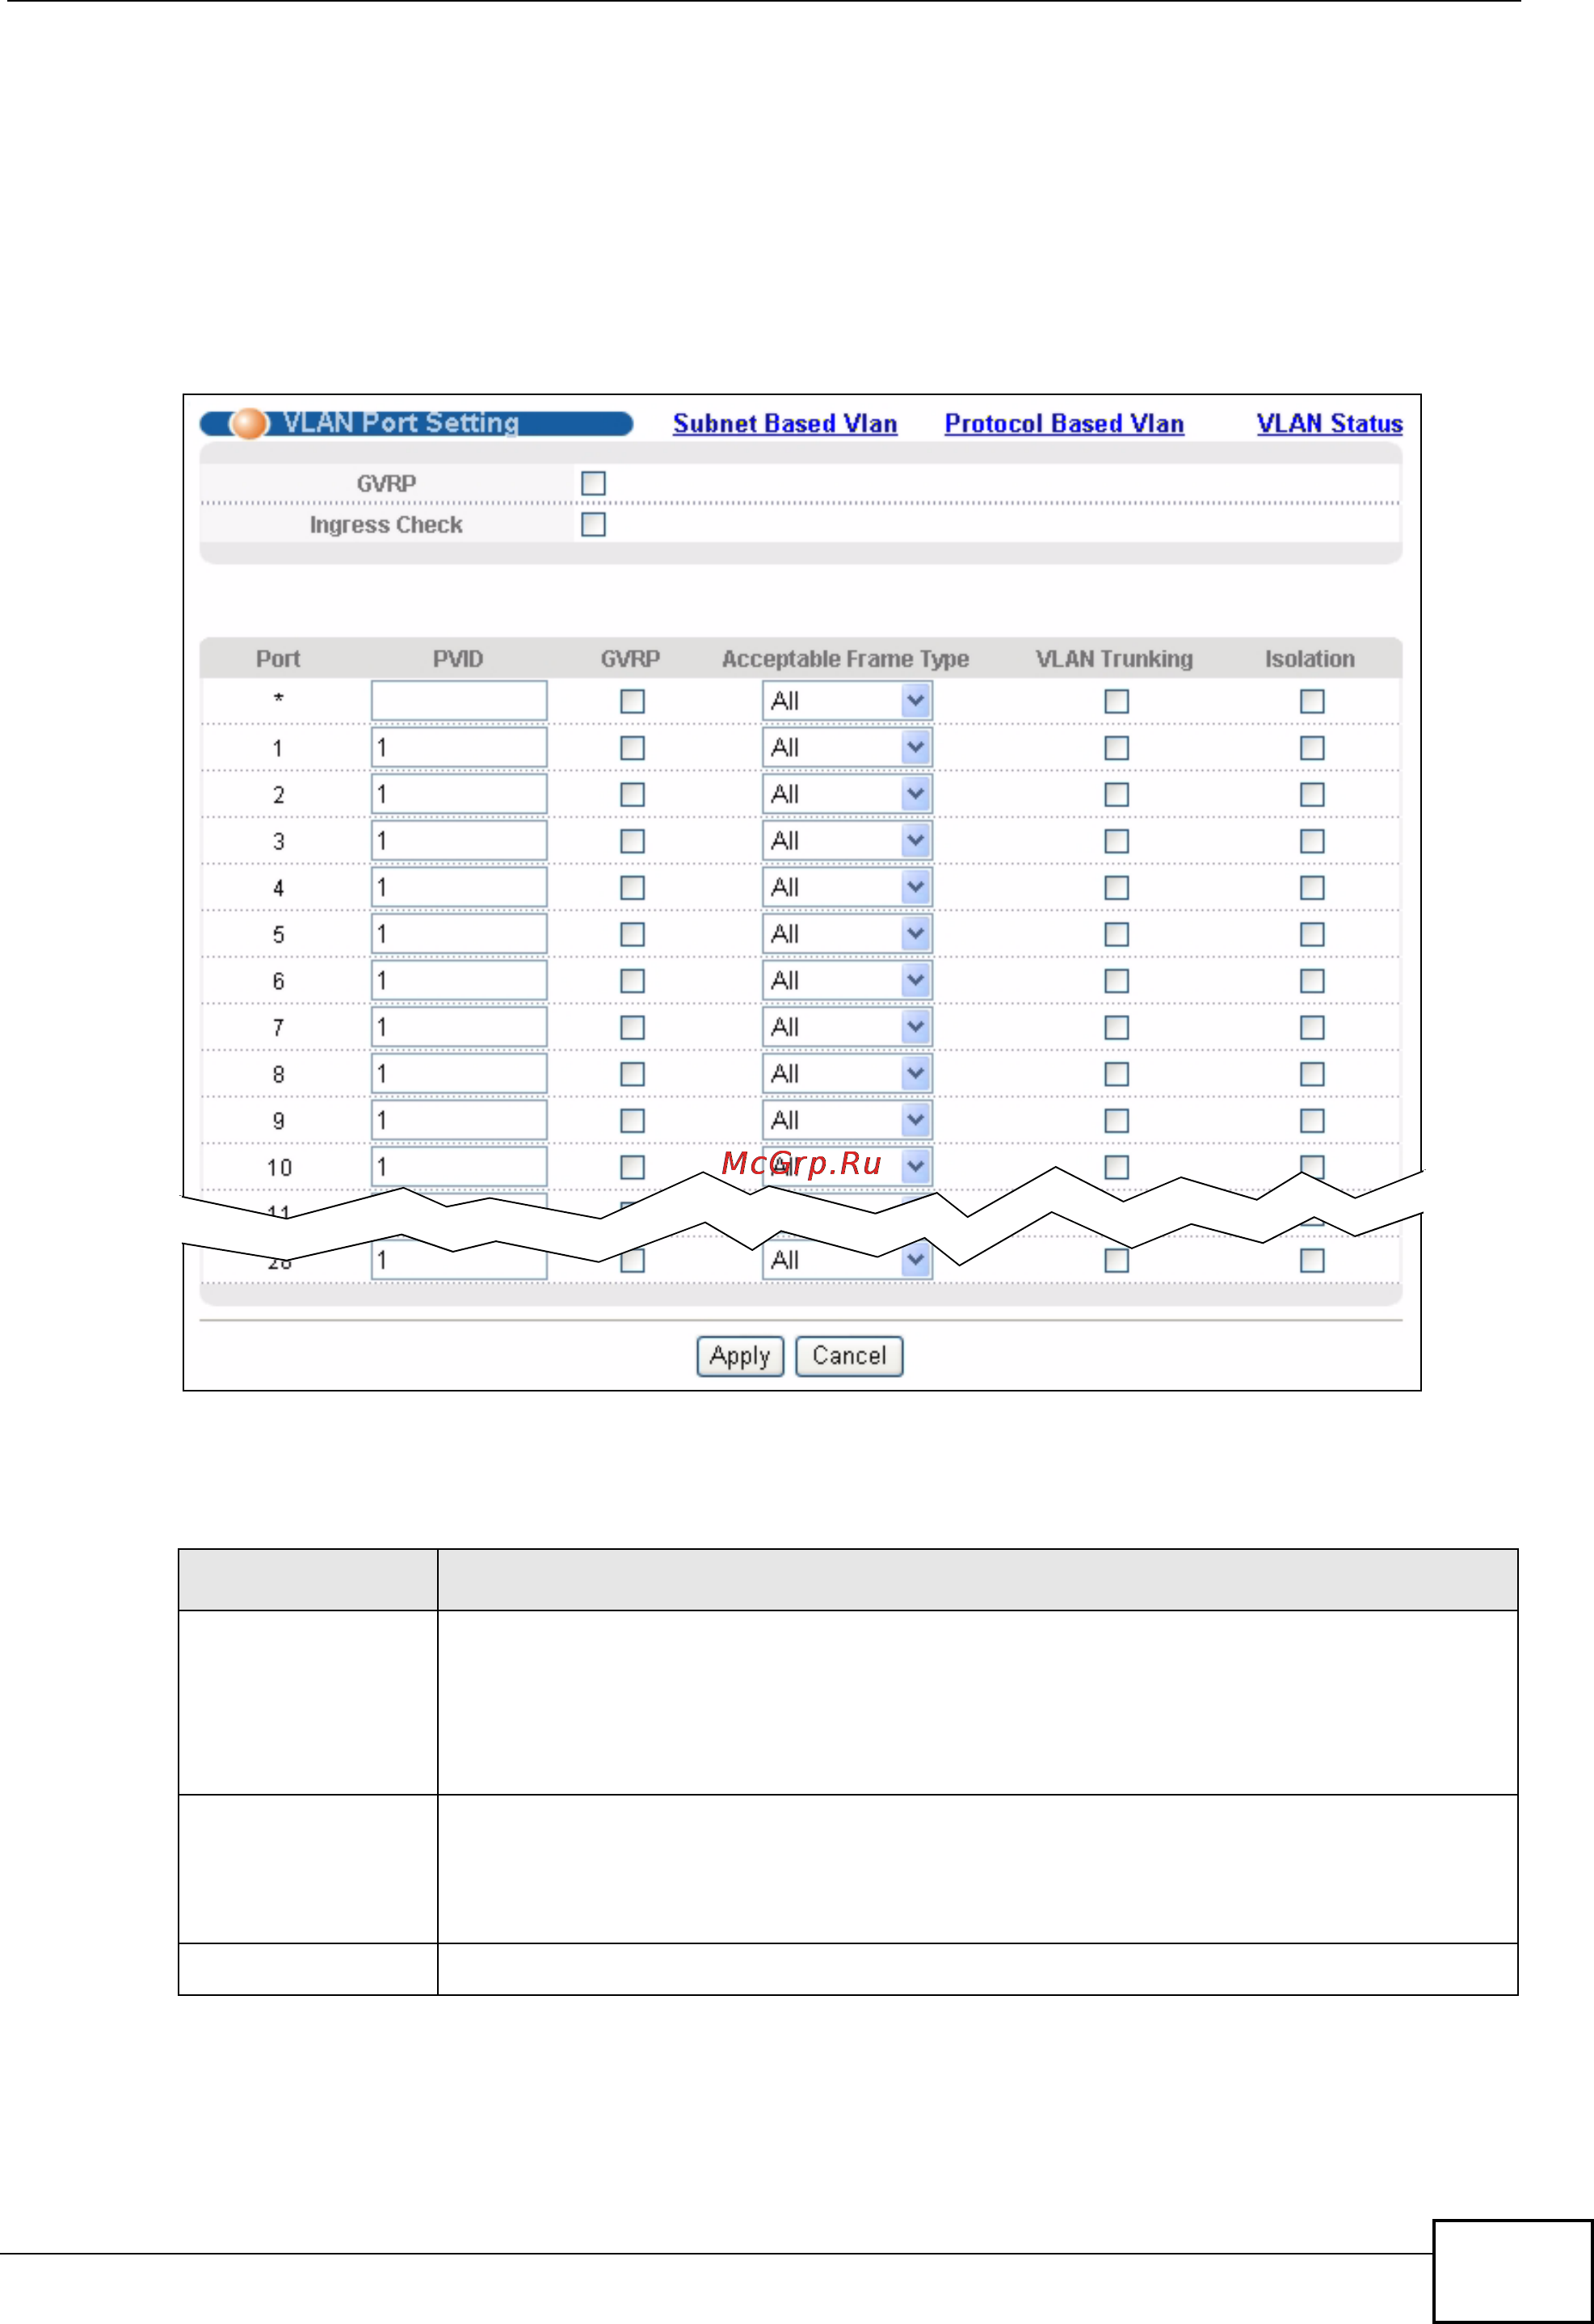Click the orange orb icon in title bar
Screen dimensions: 1594x2324
249,424
